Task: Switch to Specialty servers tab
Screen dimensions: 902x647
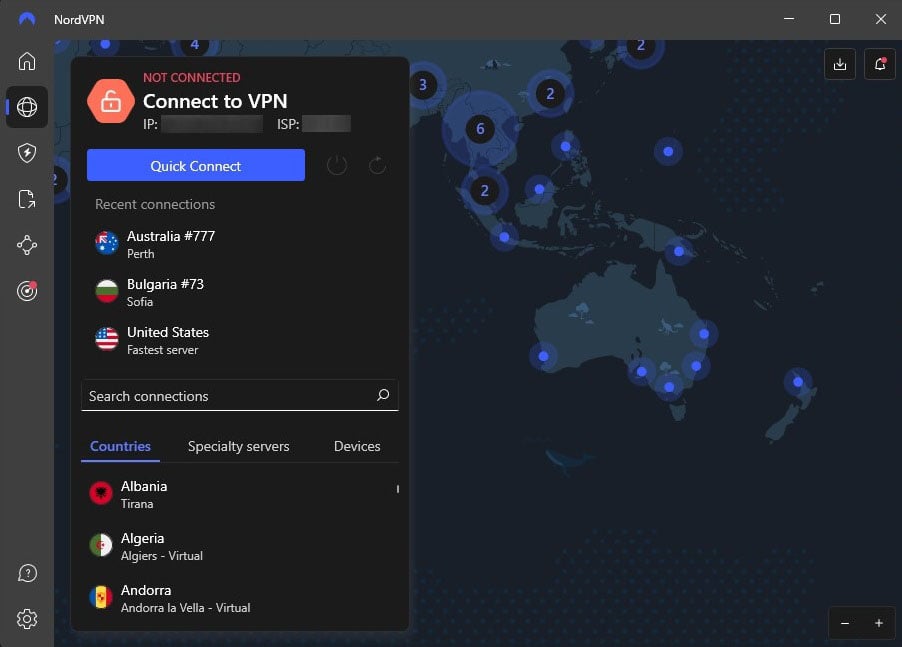Action: pos(238,446)
